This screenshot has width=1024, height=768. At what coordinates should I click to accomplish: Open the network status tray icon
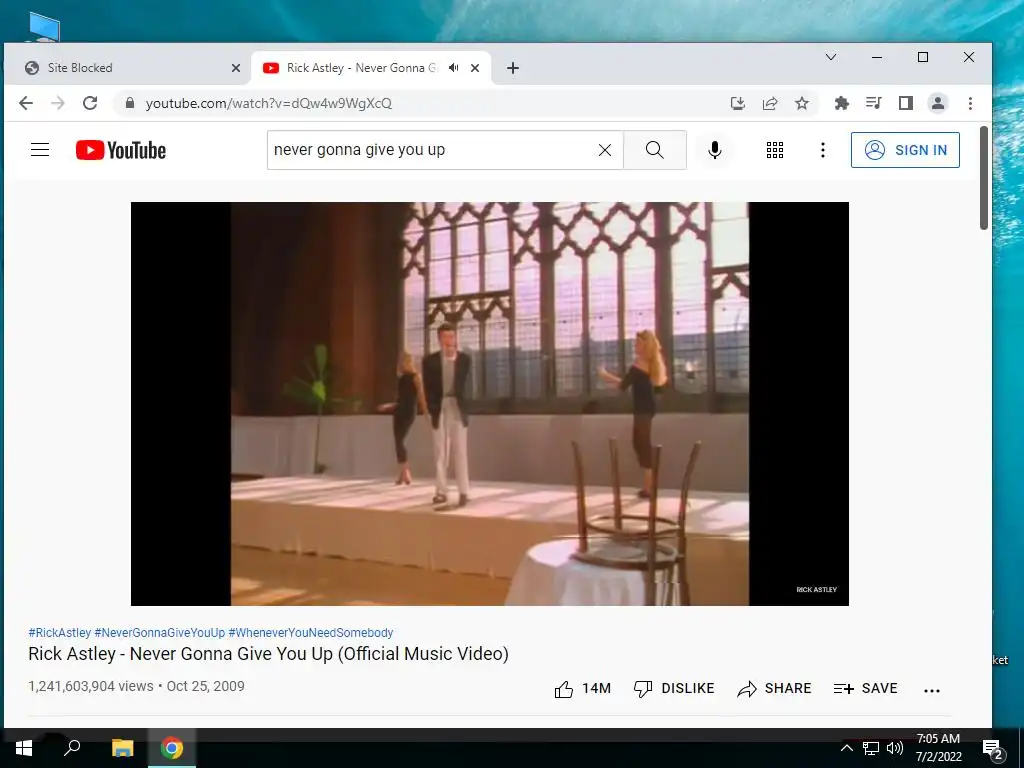point(871,748)
